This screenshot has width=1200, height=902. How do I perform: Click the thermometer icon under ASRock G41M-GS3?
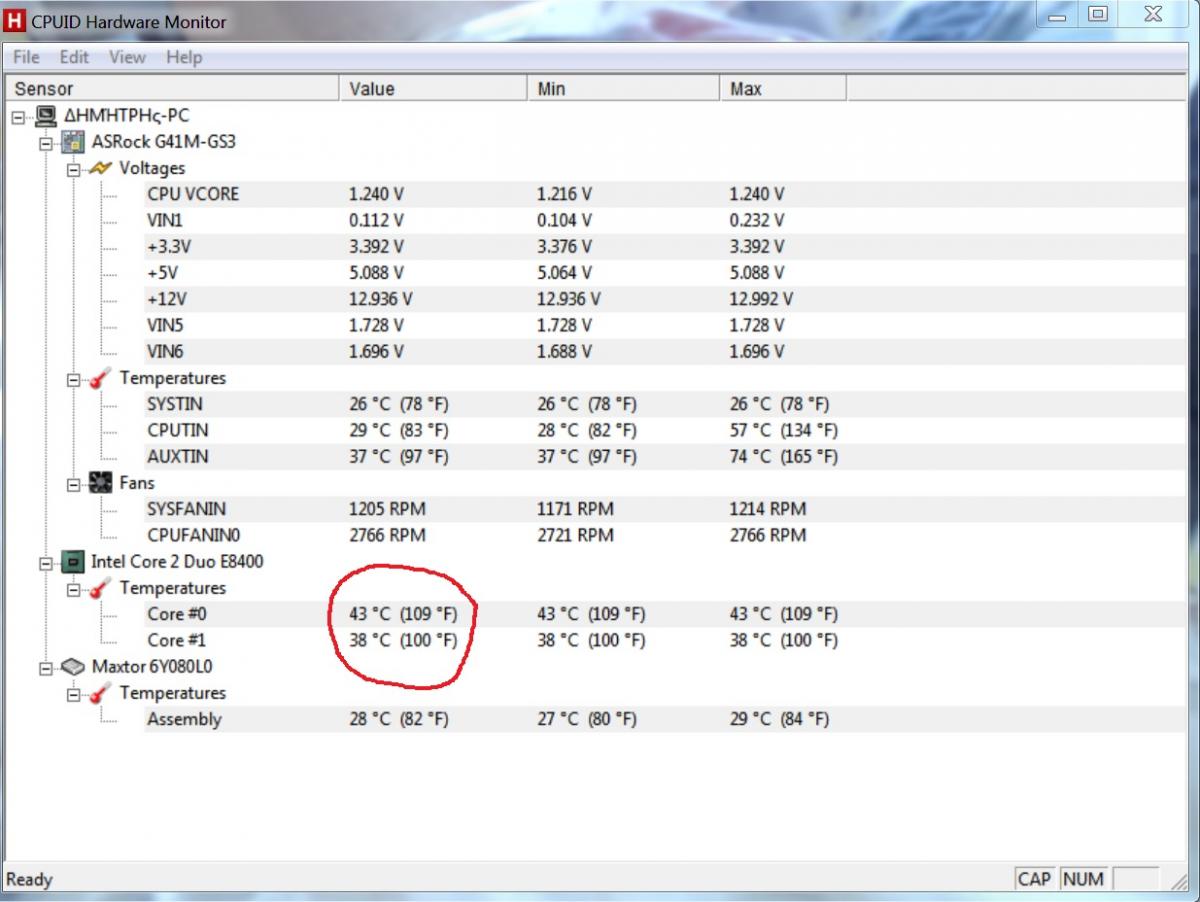(100, 378)
